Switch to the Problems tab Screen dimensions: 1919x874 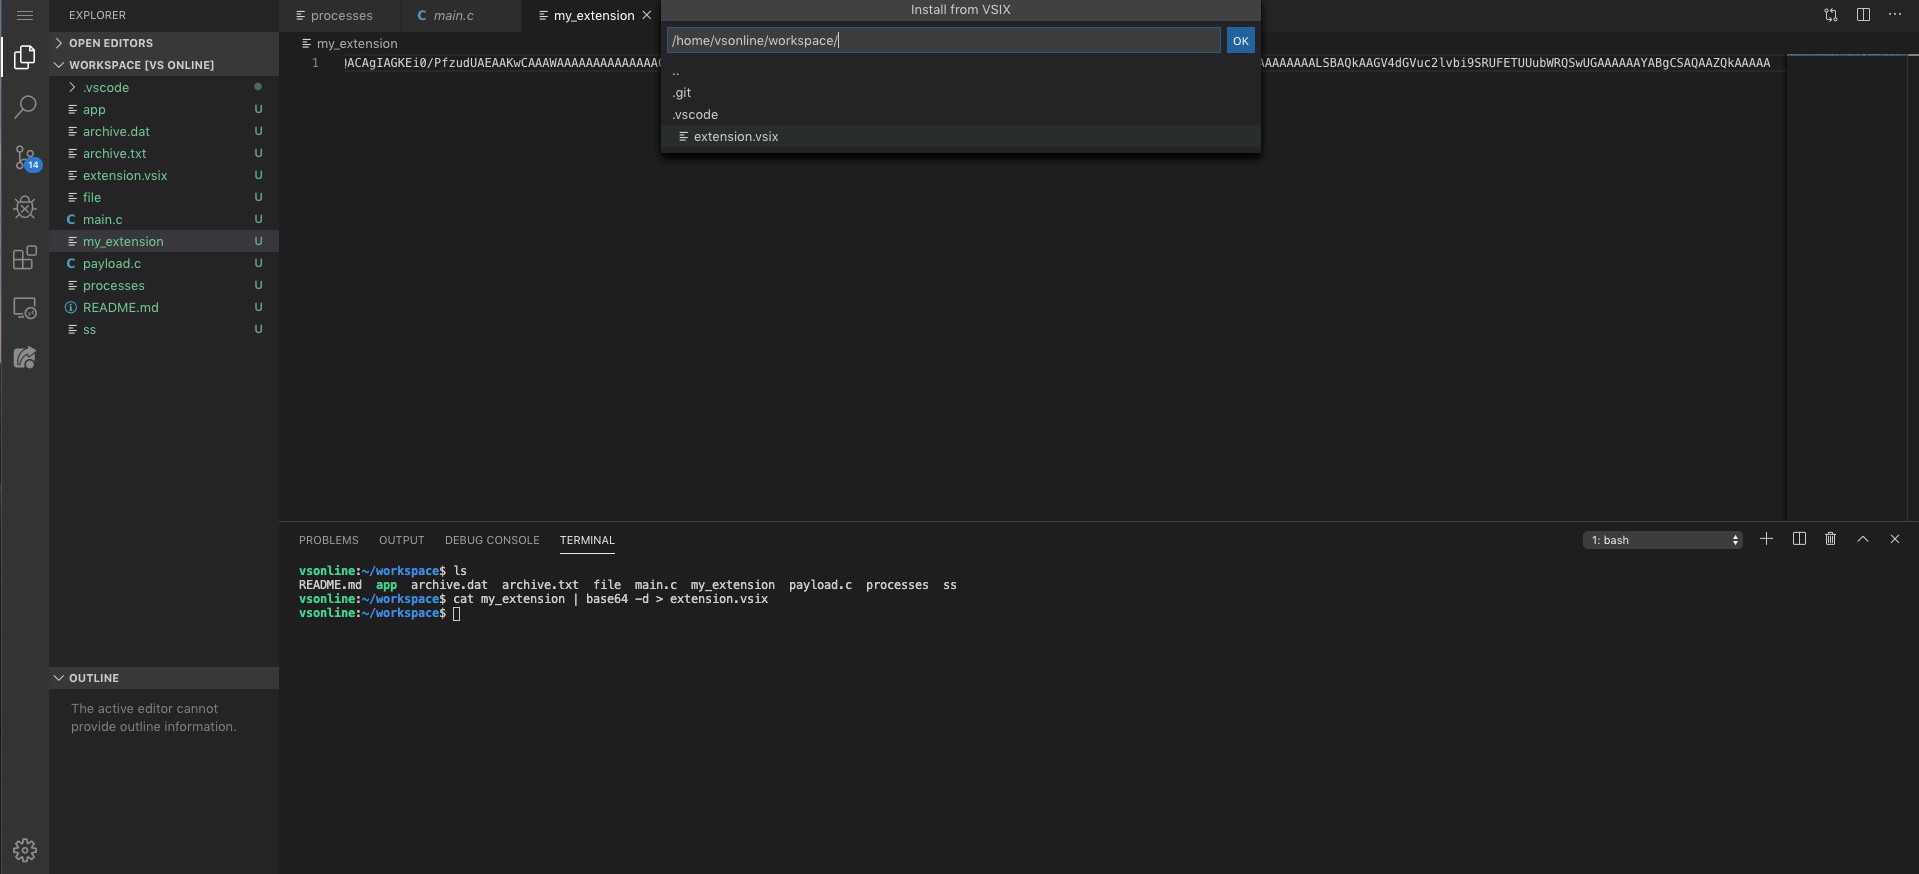pos(328,540)
